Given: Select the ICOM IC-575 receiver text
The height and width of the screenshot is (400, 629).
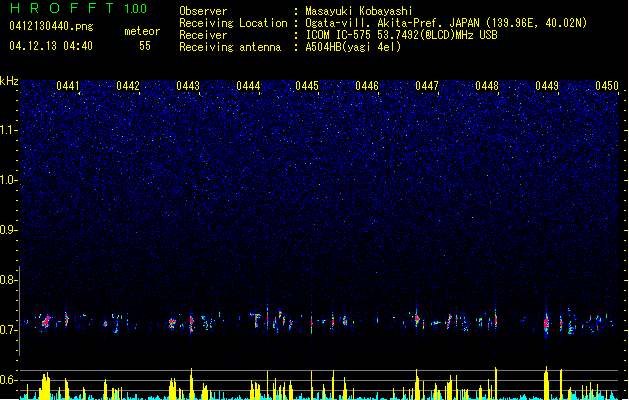Looking at the screenshot, I should 401,35.
